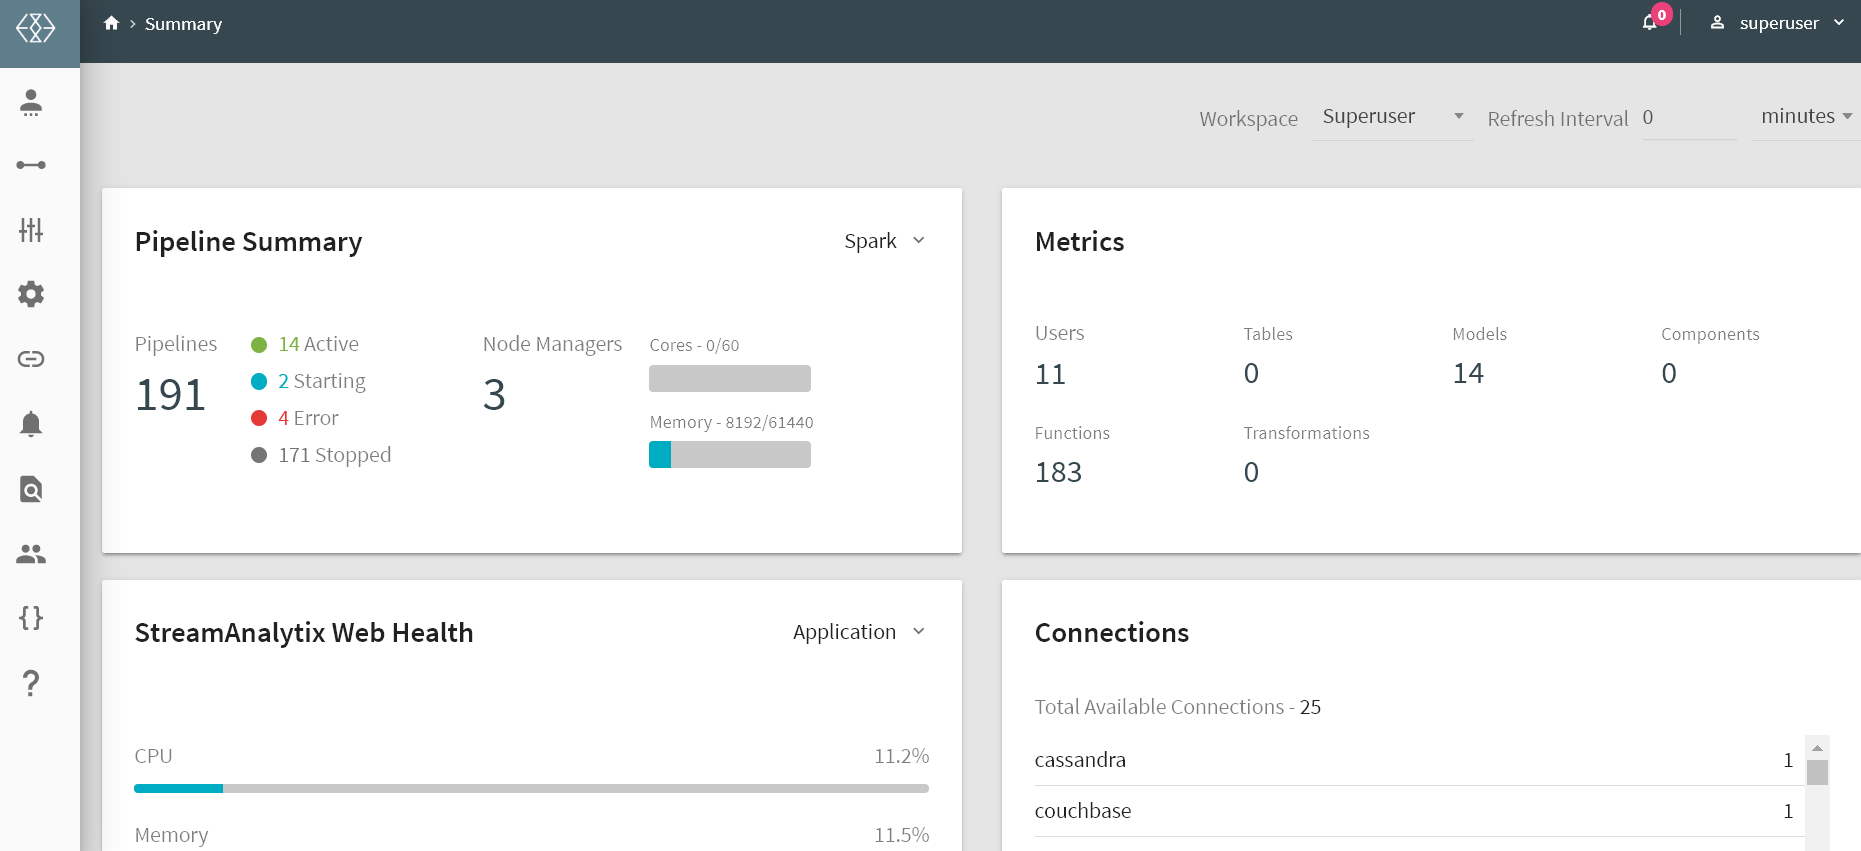Click the notification bell in header
The image size is (1861, 851).
1650,22
